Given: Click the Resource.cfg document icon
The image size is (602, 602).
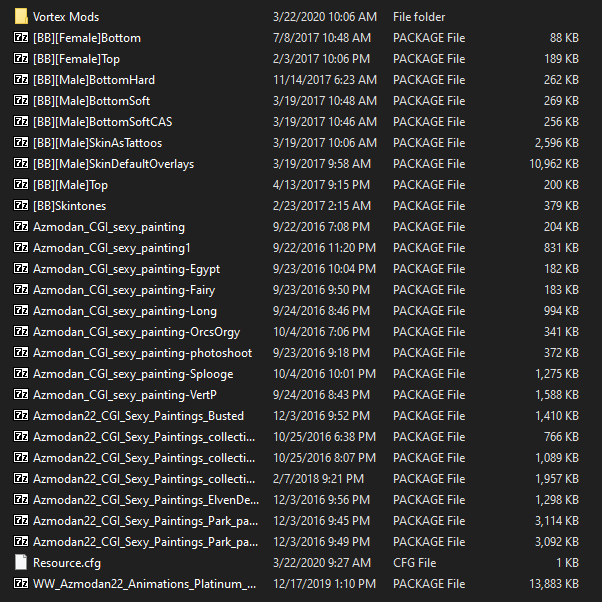Looking at the screenshot, I should point(21,562).
